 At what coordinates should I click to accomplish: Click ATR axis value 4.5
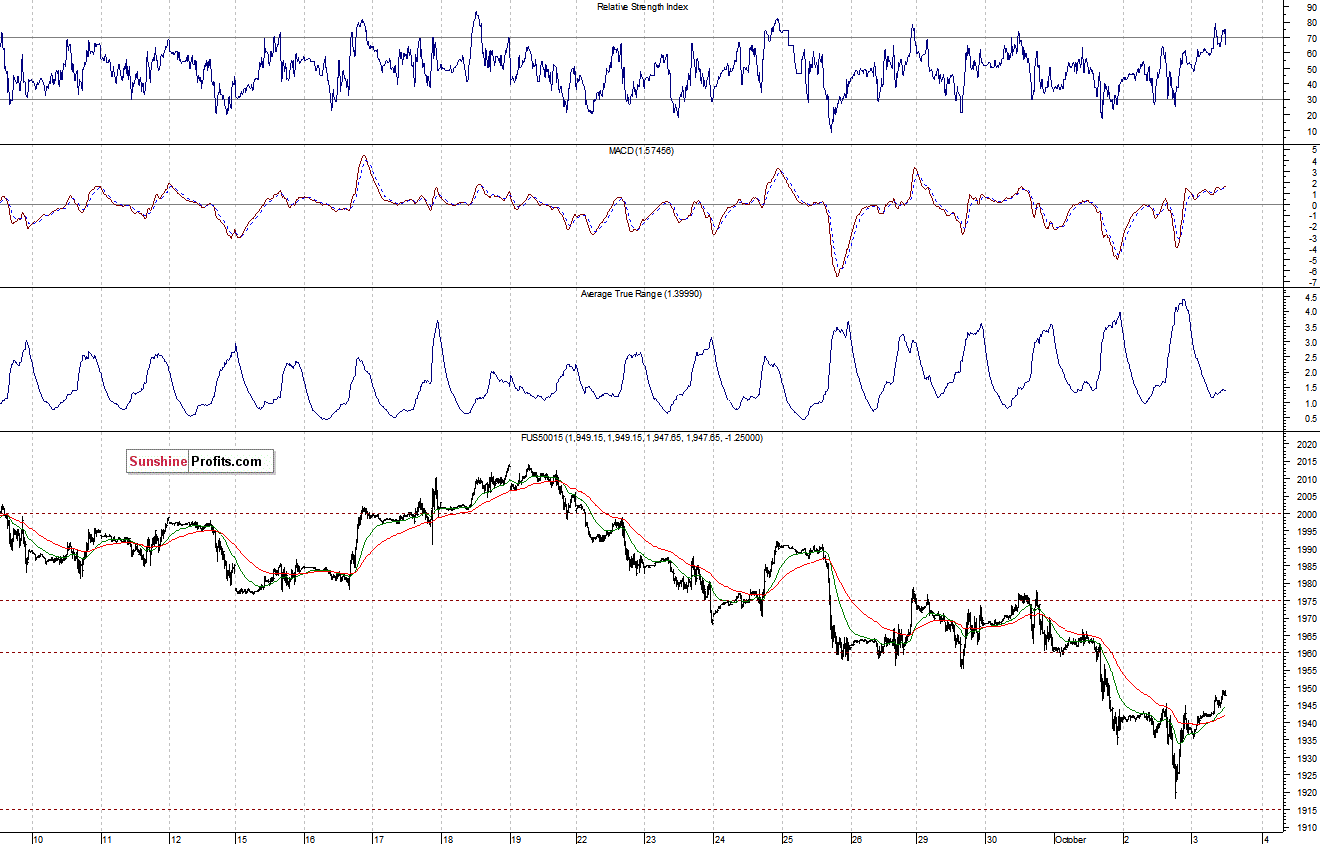(1311, 296)
